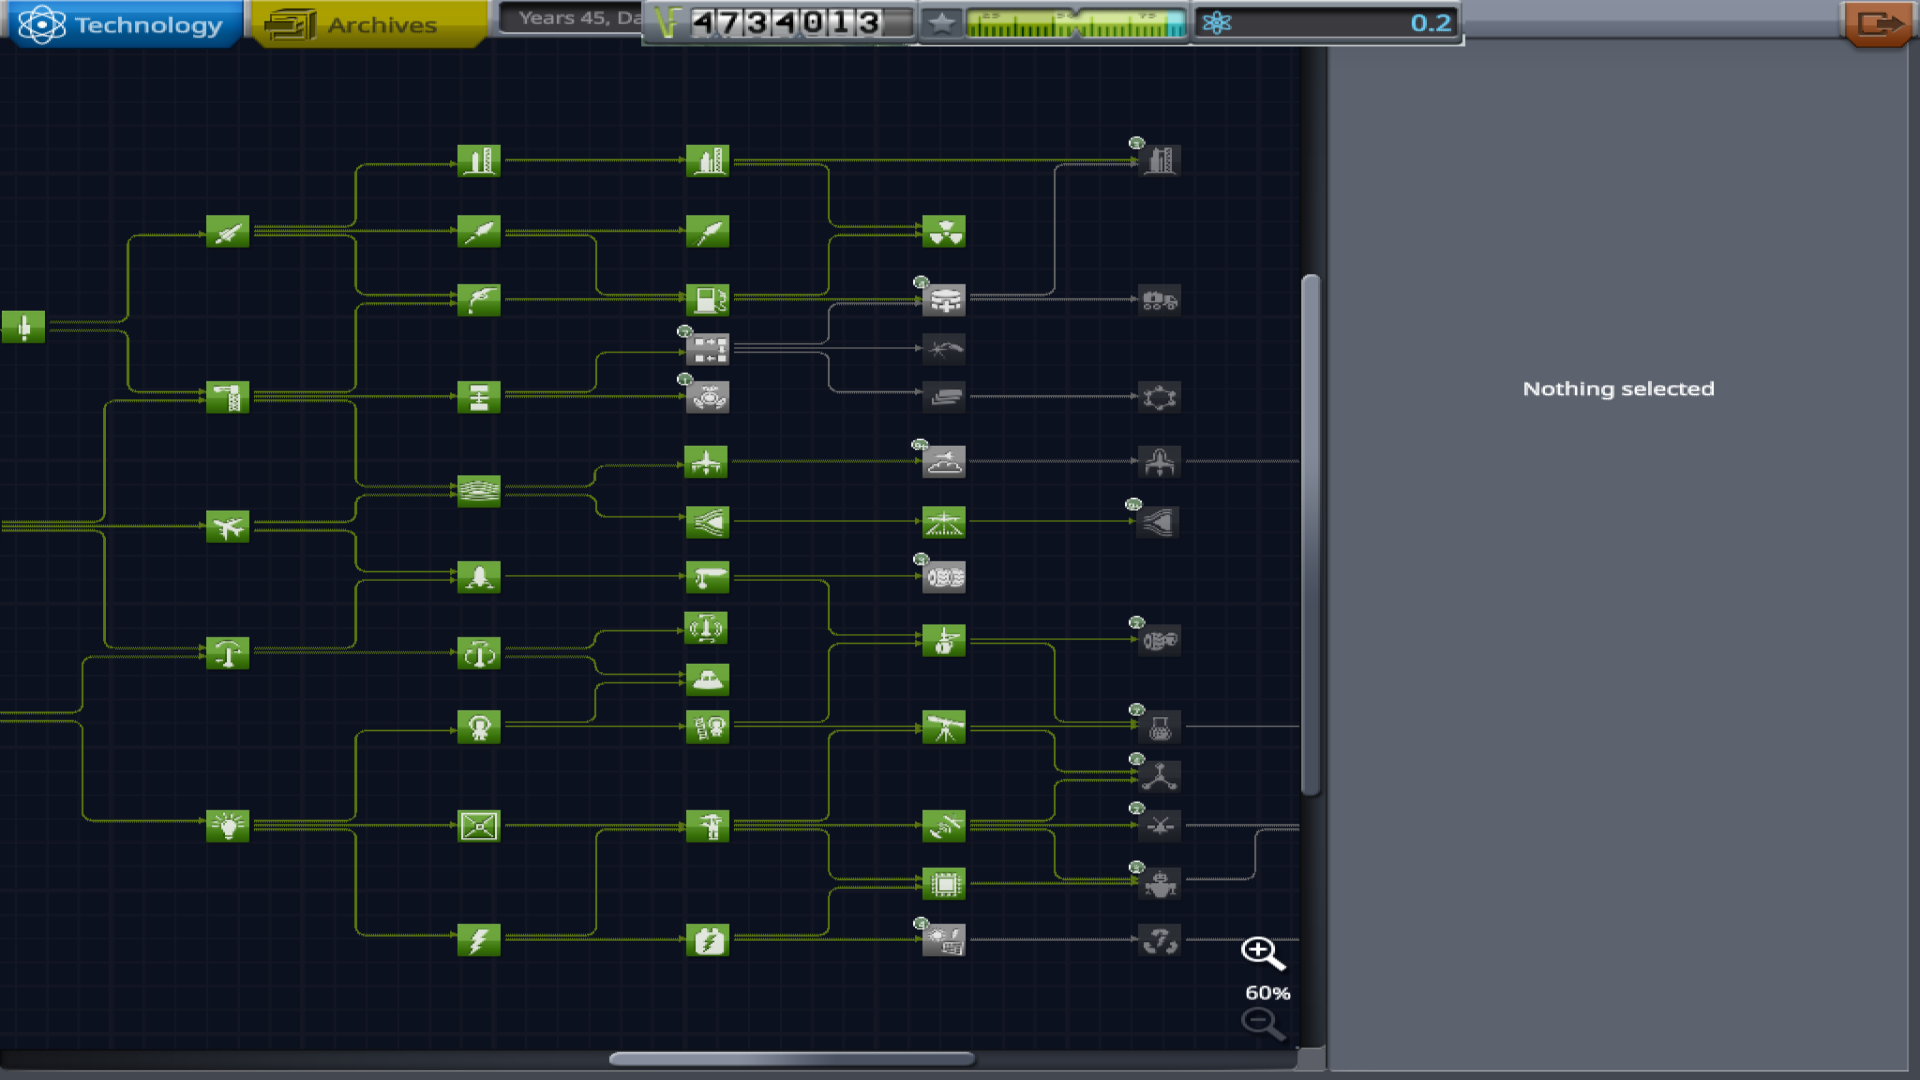The width and height of the screenshot is (1920, 1080).
Task: Click the science points atom counter
Action: [x=1326, y=23]
